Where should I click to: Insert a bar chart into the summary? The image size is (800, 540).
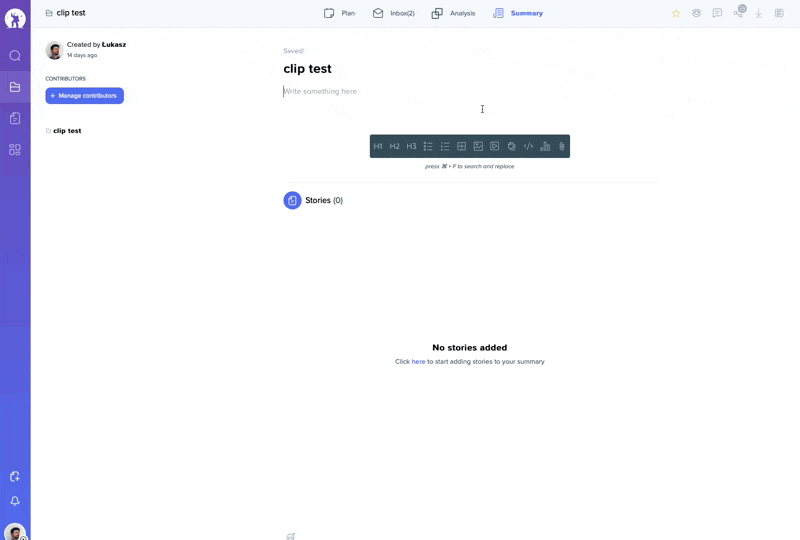545,146
